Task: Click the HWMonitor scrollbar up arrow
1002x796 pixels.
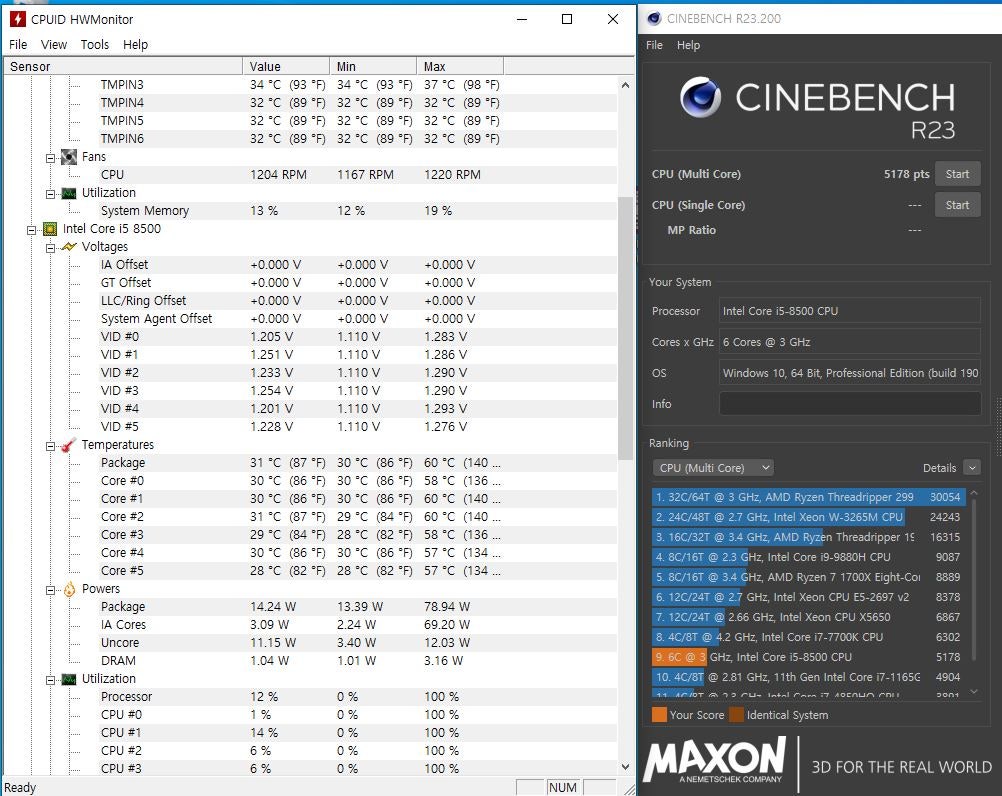Action: click(x=625, y=85)
